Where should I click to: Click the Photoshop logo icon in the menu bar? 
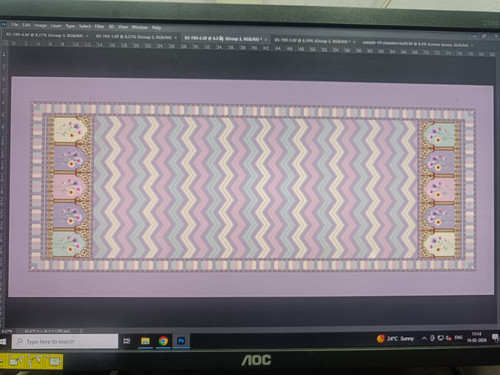point(4,24)
